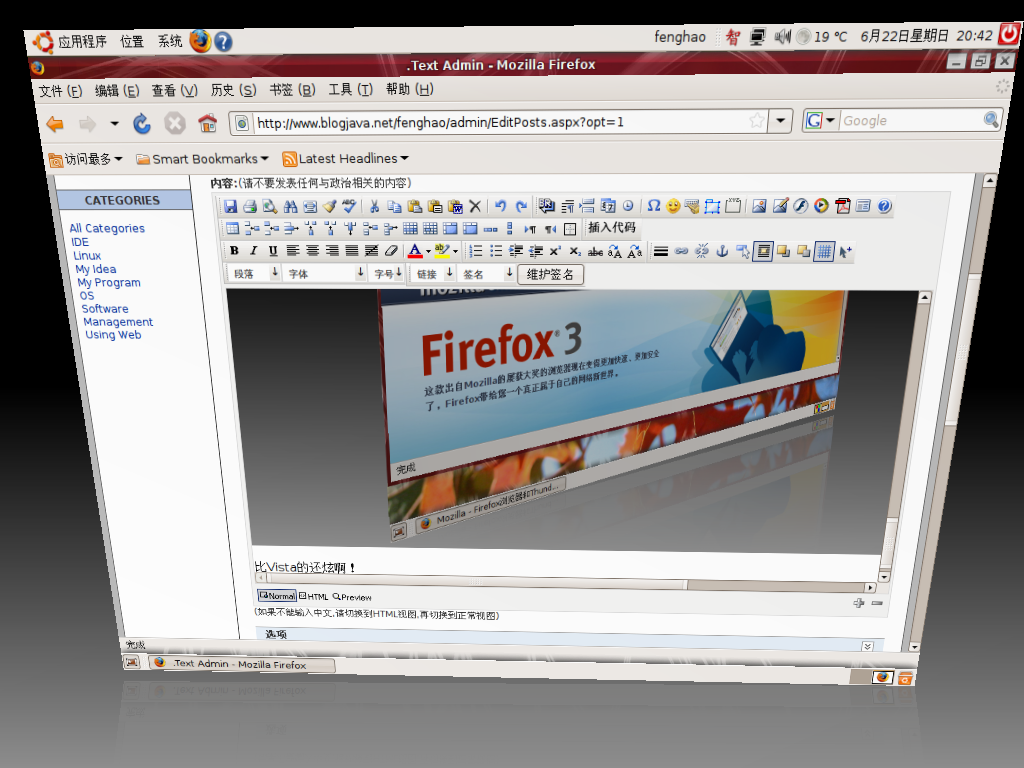Insert ordered numbered list icon
The width and height of the screenshot is (1024, 768).
[x=475, y=251]
